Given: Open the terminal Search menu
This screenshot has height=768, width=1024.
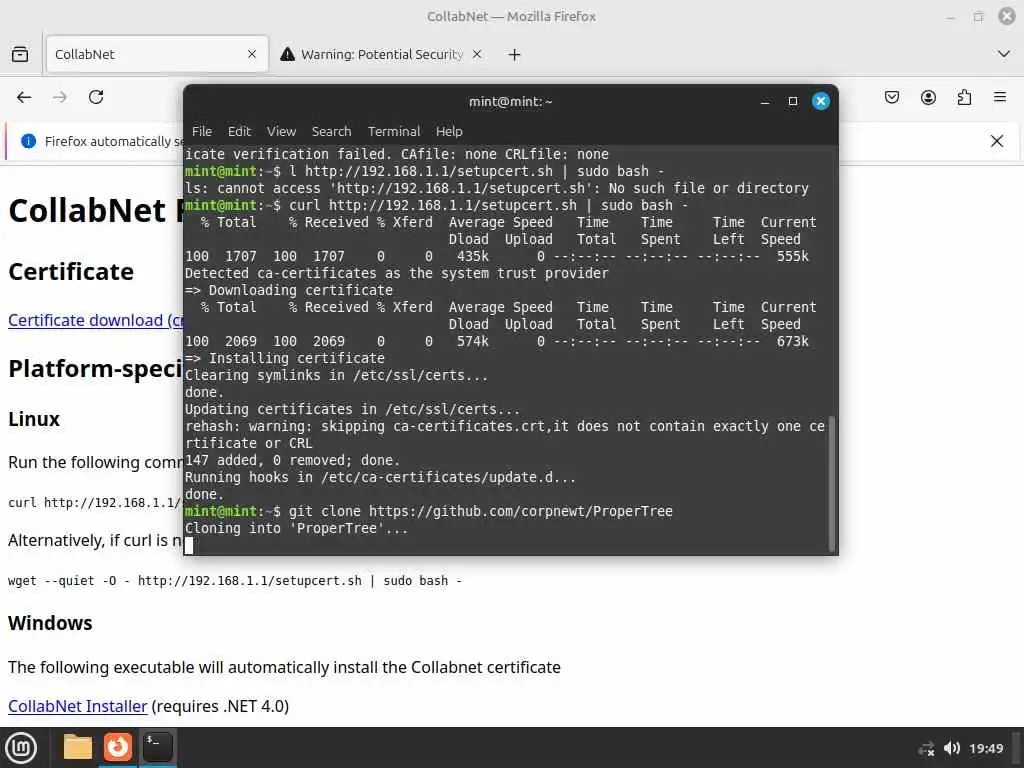Looking at the screenshot, I should tap(331, 131).
